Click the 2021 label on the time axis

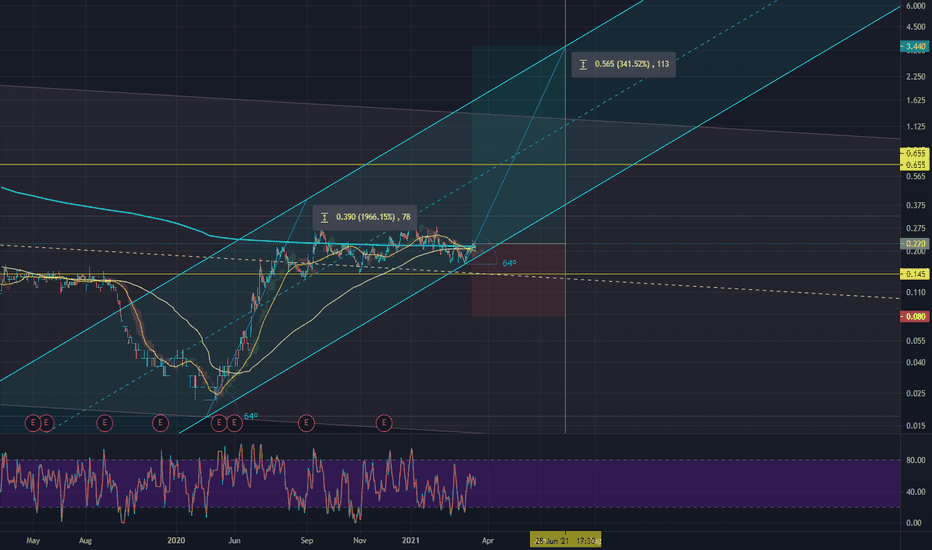411,540
